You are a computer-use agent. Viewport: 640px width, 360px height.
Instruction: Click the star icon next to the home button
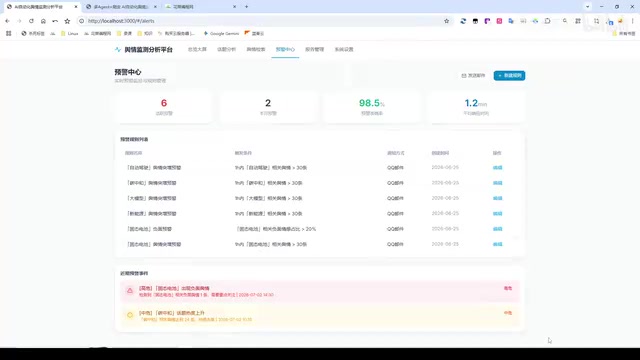(67, 21)
